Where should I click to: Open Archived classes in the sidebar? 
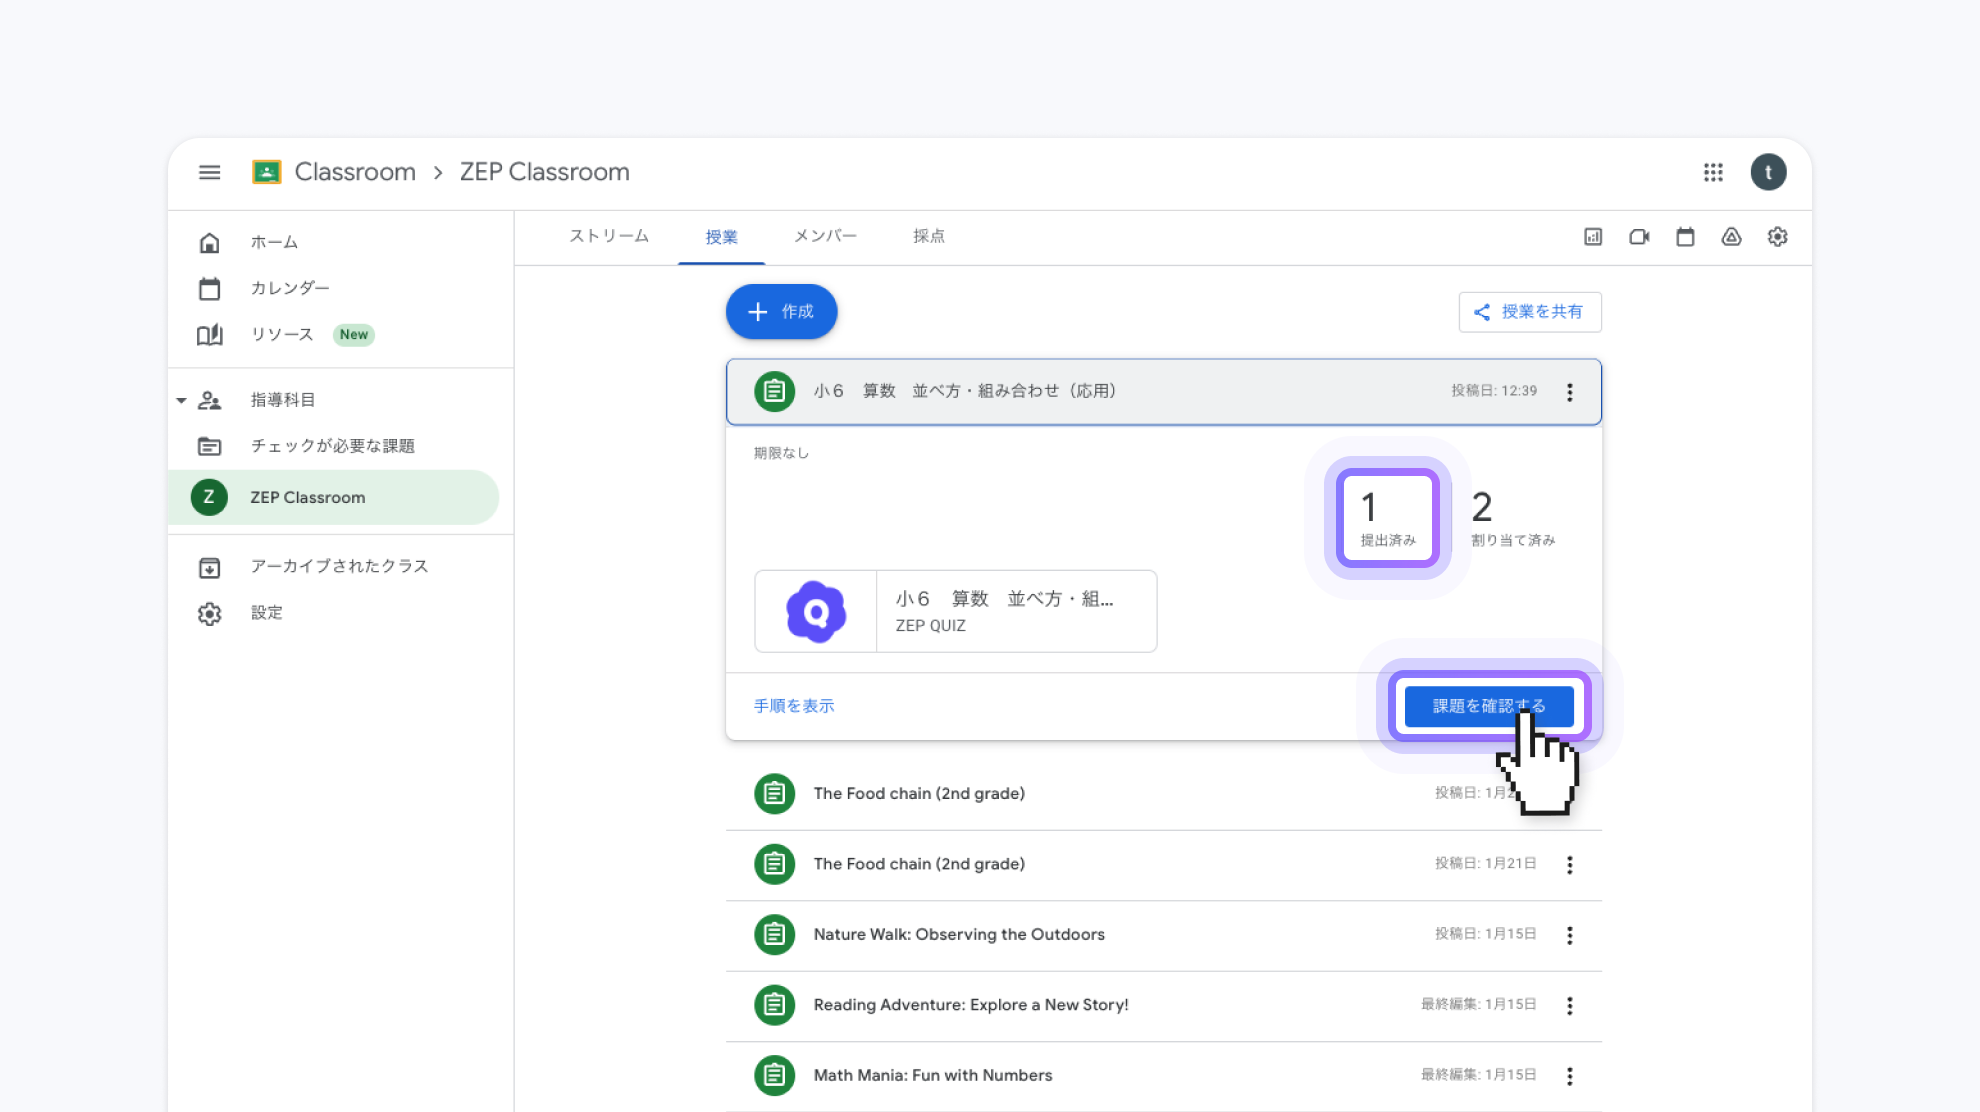338,566
